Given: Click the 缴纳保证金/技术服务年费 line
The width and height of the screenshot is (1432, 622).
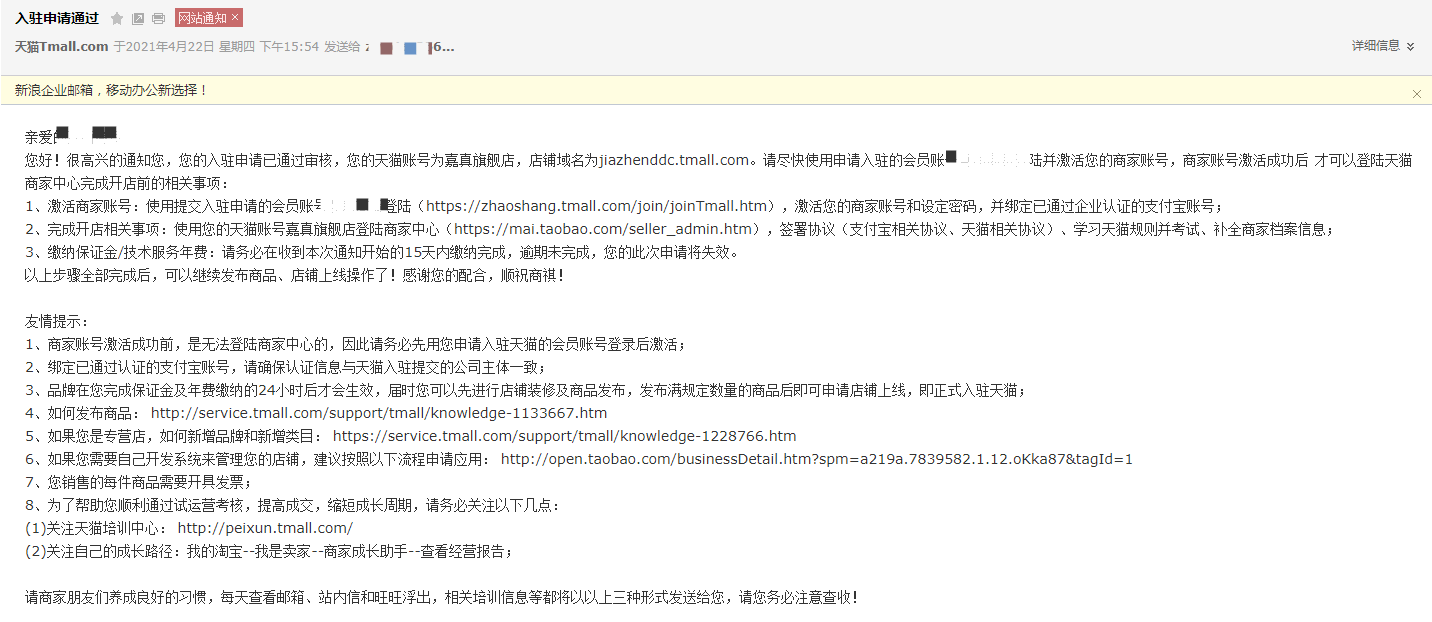Looking at the screenshot, I should (382, 252).
